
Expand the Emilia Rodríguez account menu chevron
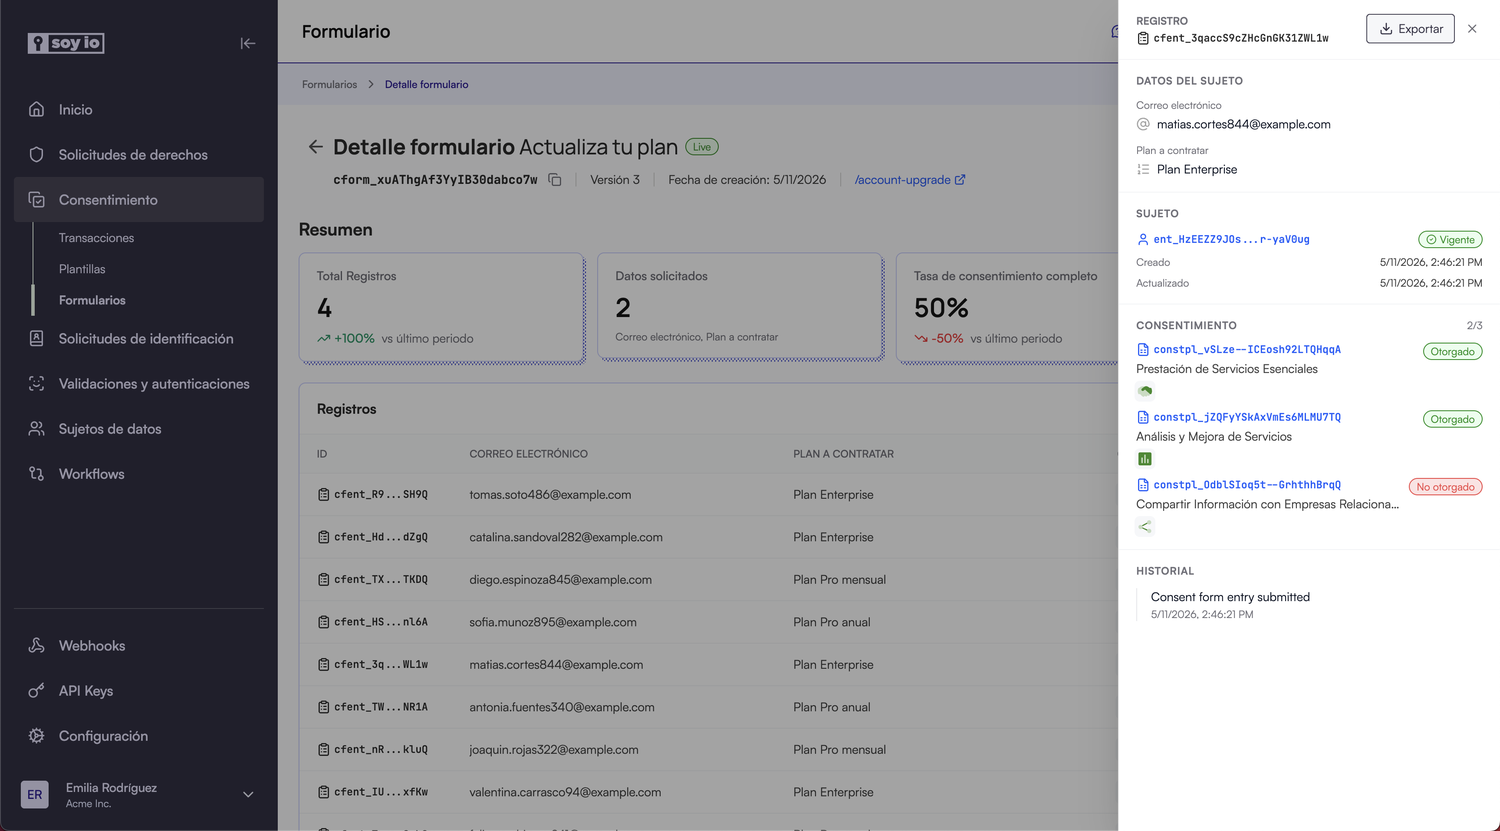[x=248, y=795]
